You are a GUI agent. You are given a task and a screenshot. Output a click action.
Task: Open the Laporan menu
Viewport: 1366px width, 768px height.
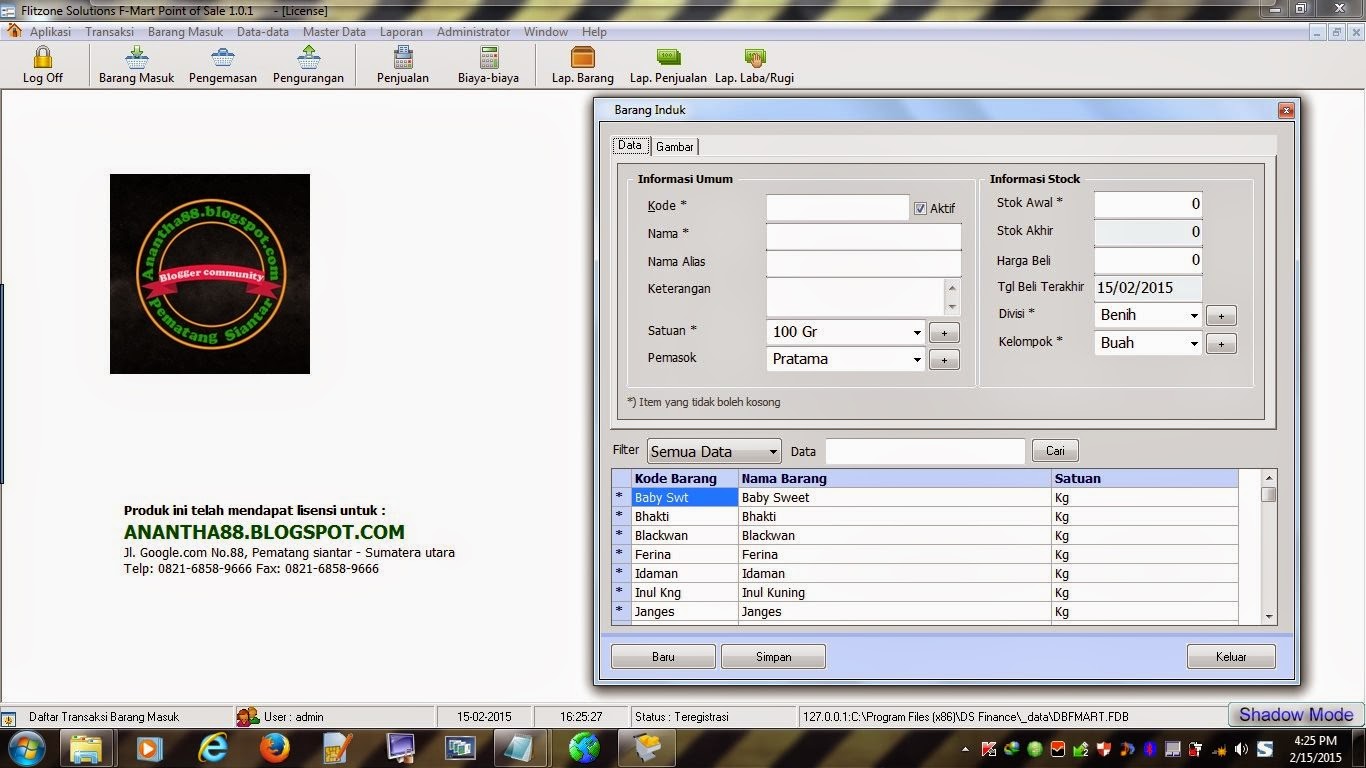pyautogui.click(x=401, y=32)
